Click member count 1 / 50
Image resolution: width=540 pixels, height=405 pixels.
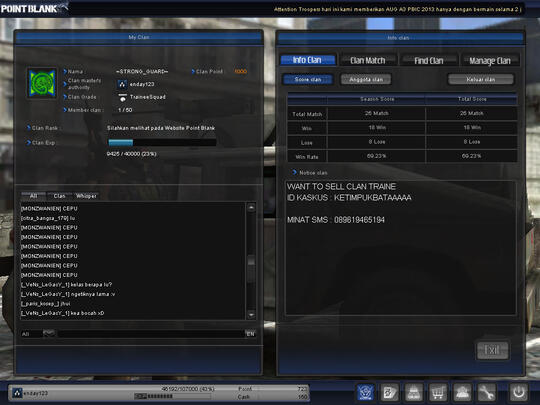click(125, 110)
